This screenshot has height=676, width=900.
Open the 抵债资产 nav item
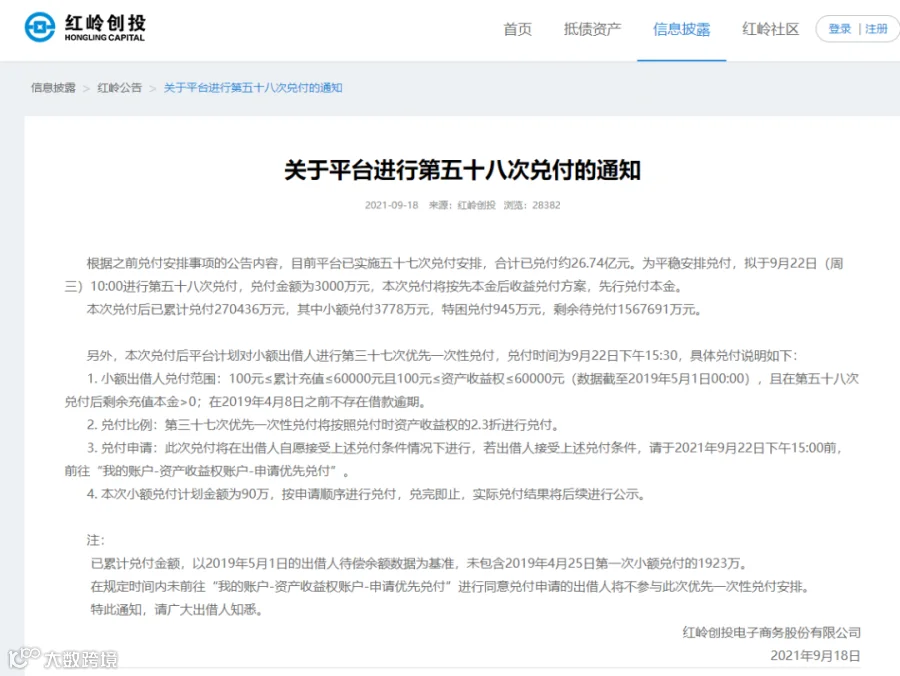[592, 29]
